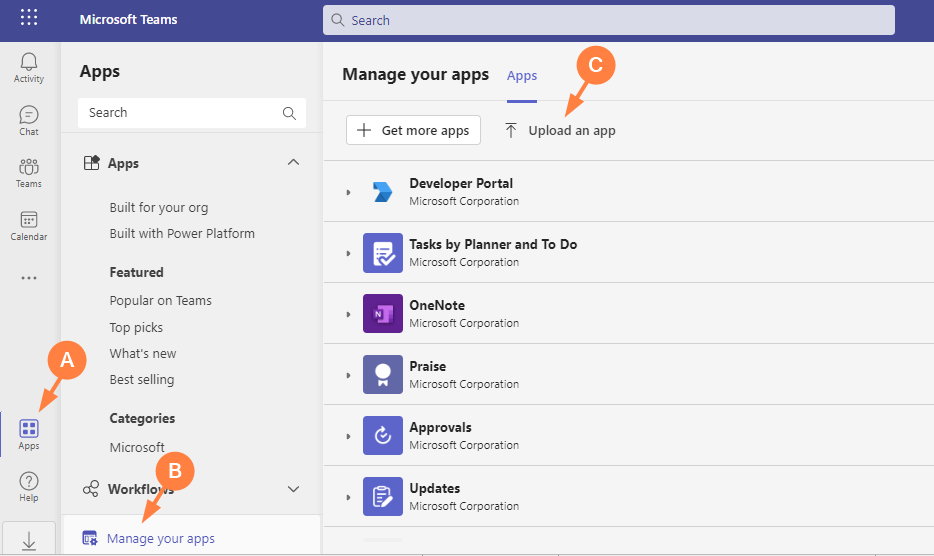Click the Help question mark icon
The height and width of the screenshot is (556, 934).
[29, 487]
